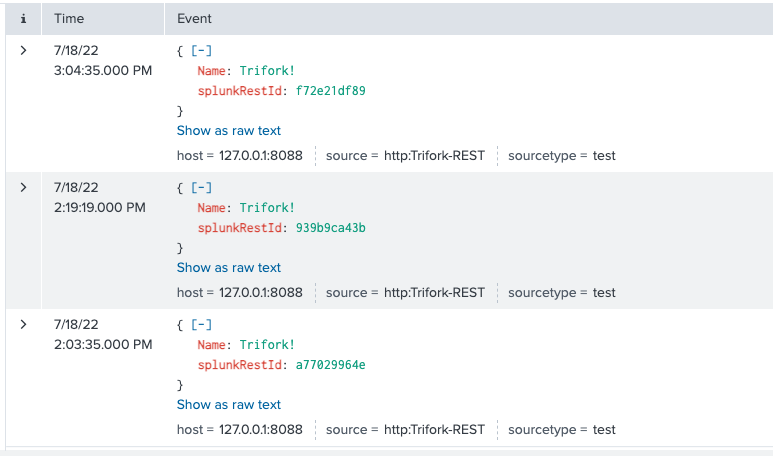Click source http:Trifork-REST in the 2:03:35 PM event
Viewport: 773px width, 456px height.
coord(434,430)
